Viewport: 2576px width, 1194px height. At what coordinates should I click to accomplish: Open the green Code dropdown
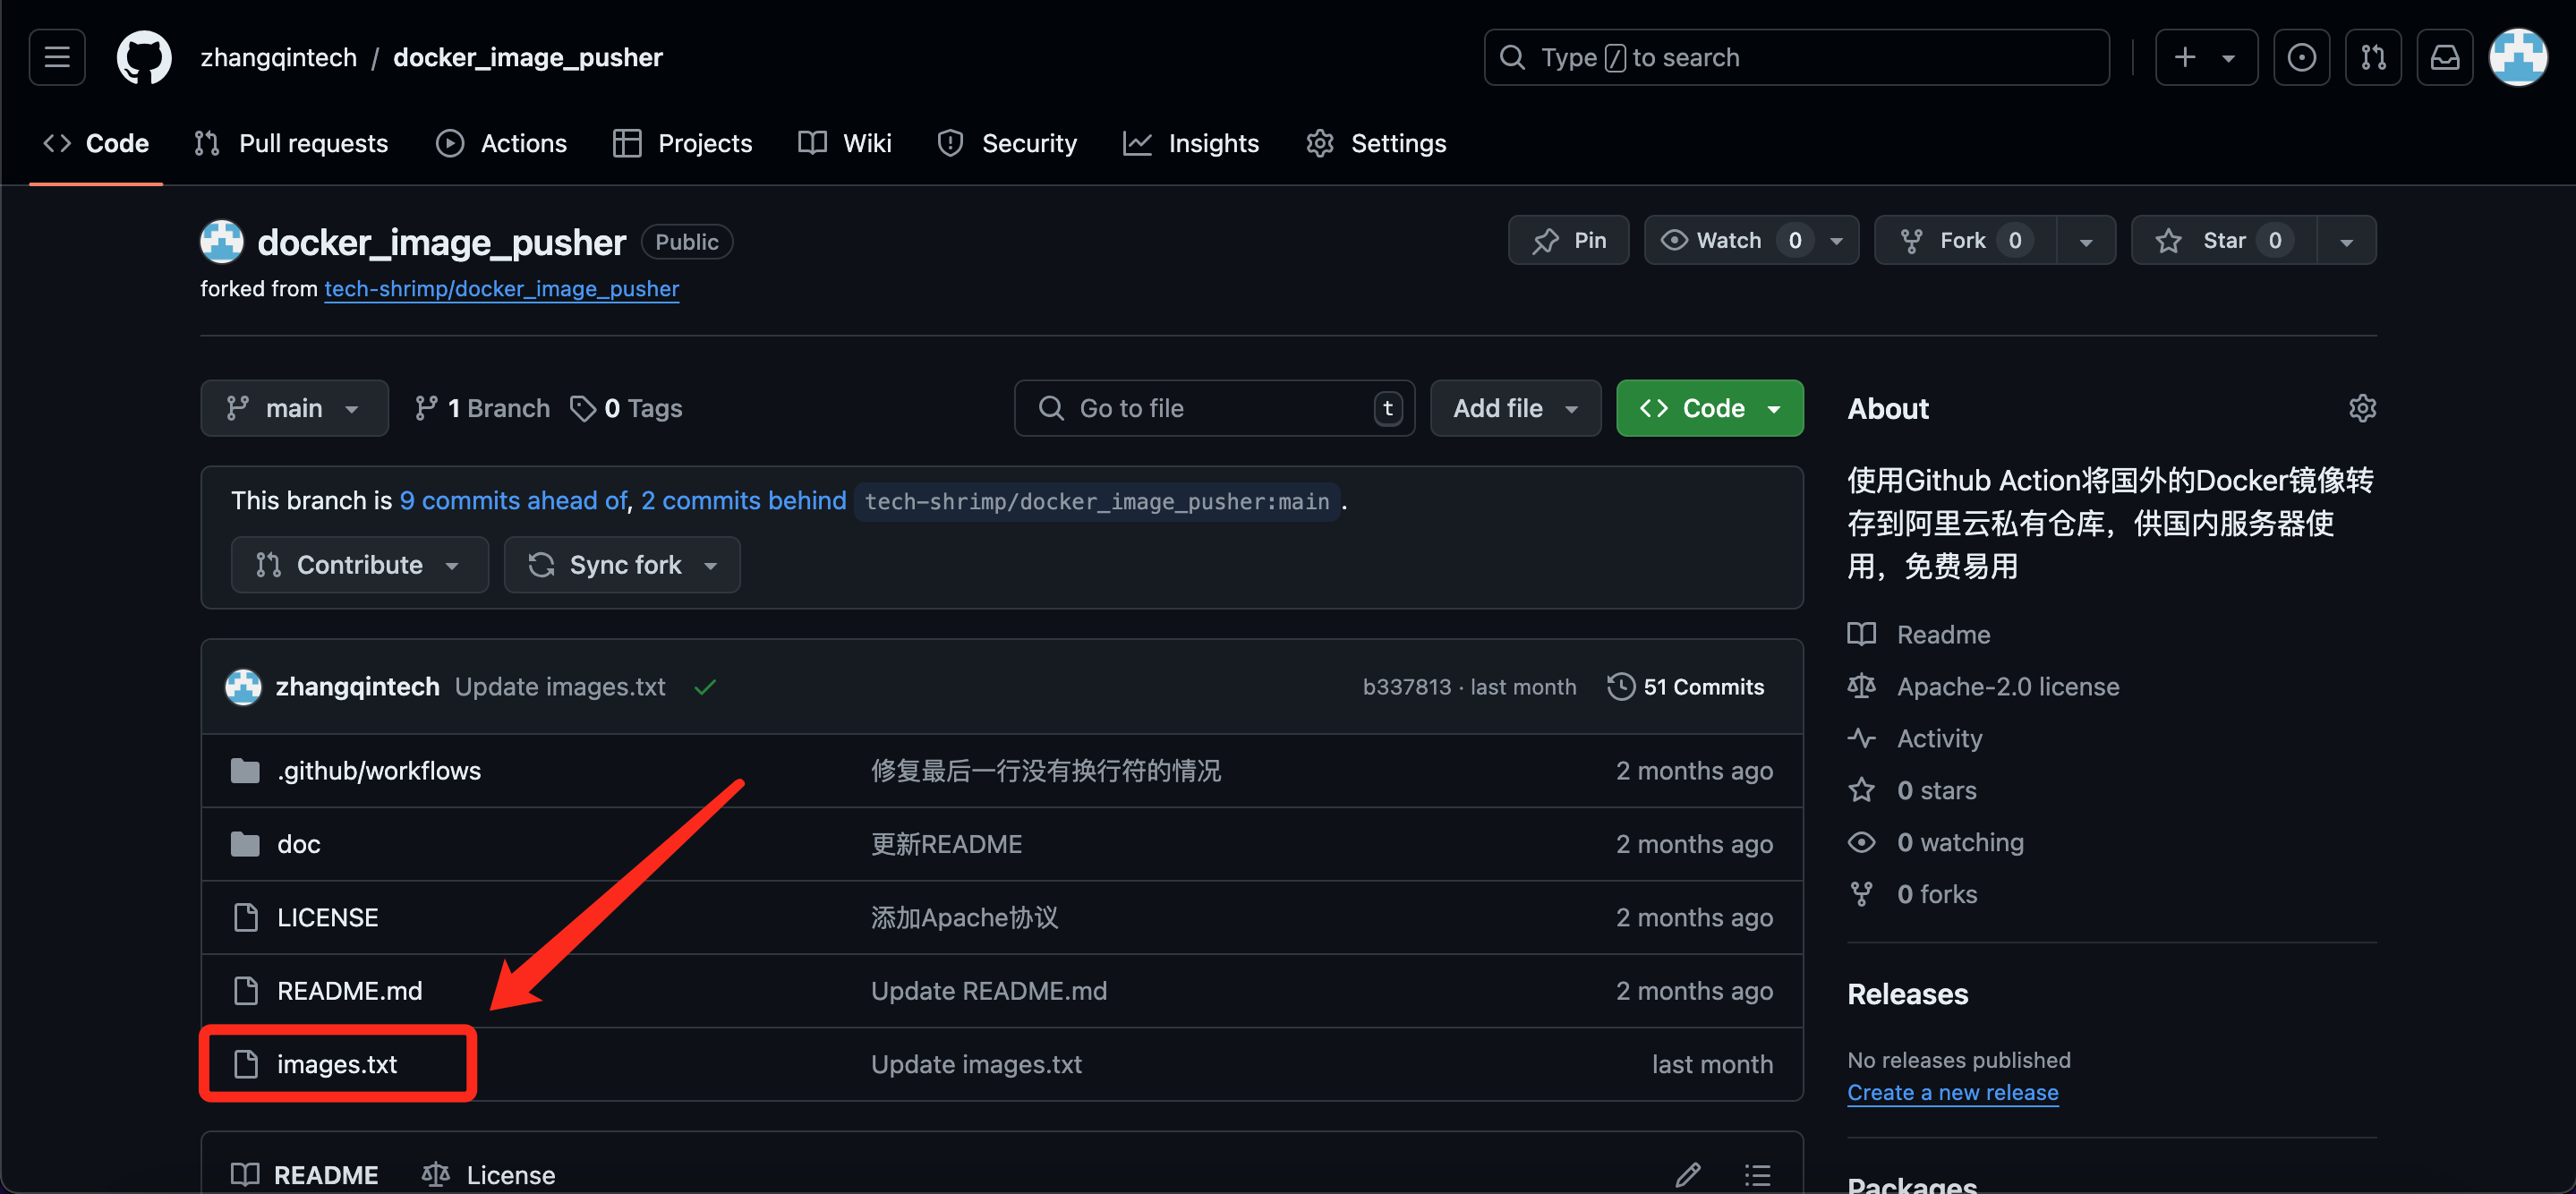(1708, 408)
